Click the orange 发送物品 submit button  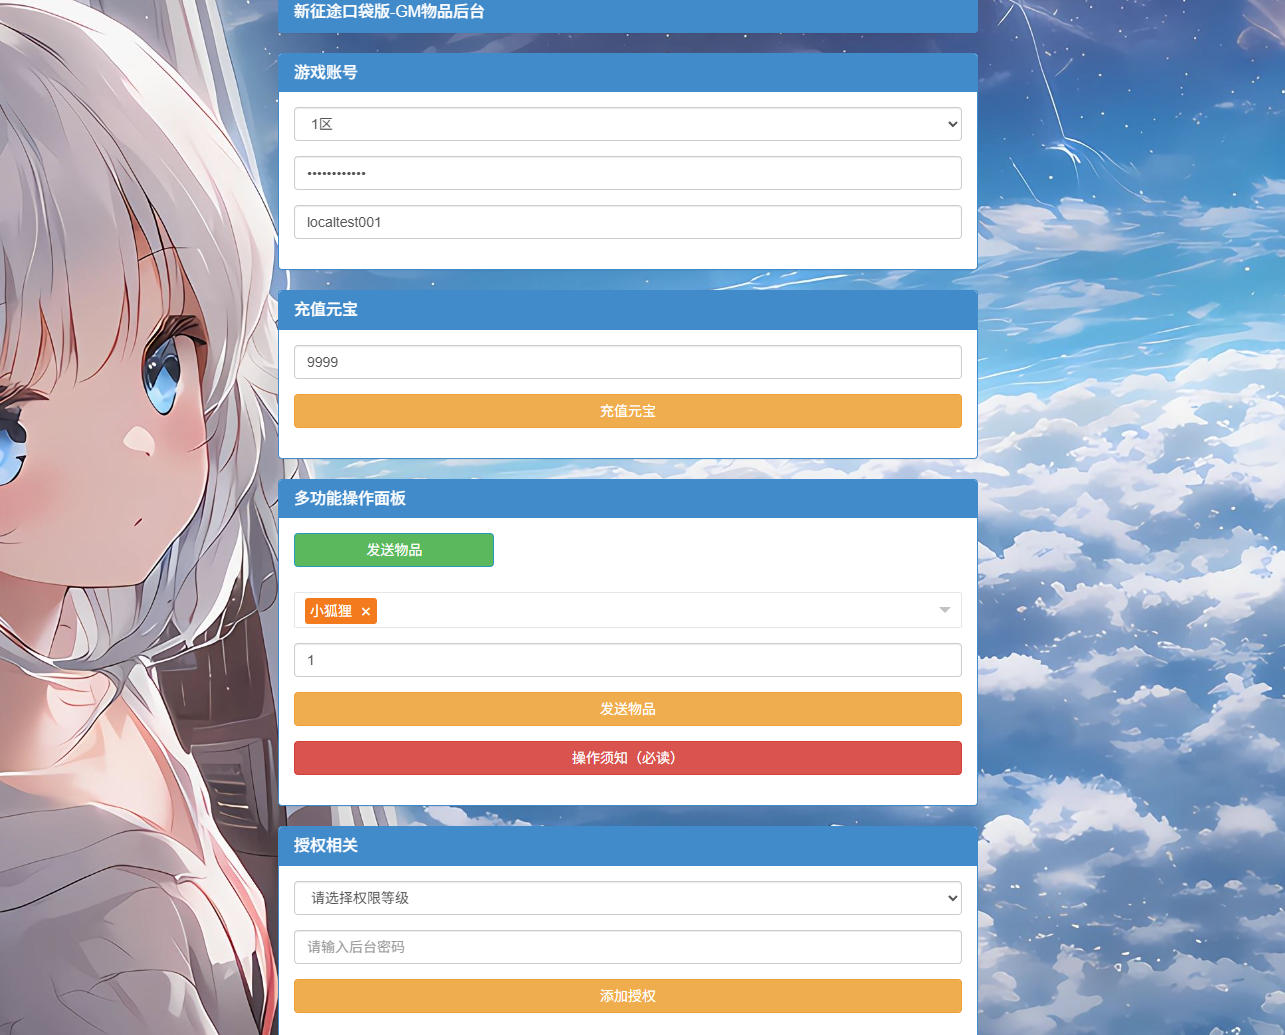pos(627,709)
